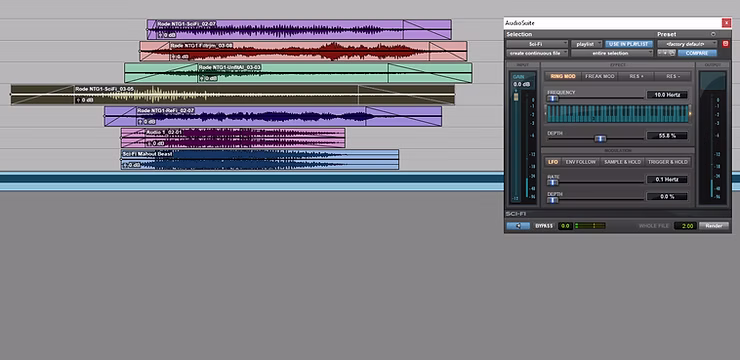Open the playlist selection reference dropdown
740x360 pixels.
point(587,43)
